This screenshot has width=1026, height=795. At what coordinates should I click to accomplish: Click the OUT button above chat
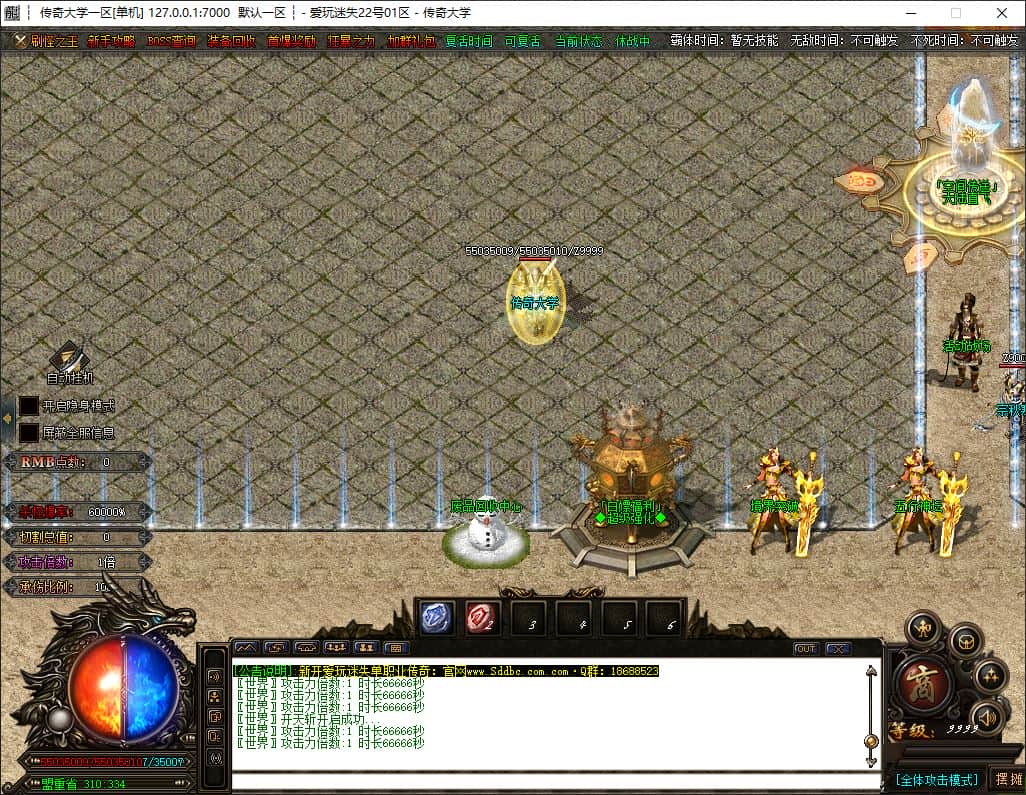(x=805, y=648)
